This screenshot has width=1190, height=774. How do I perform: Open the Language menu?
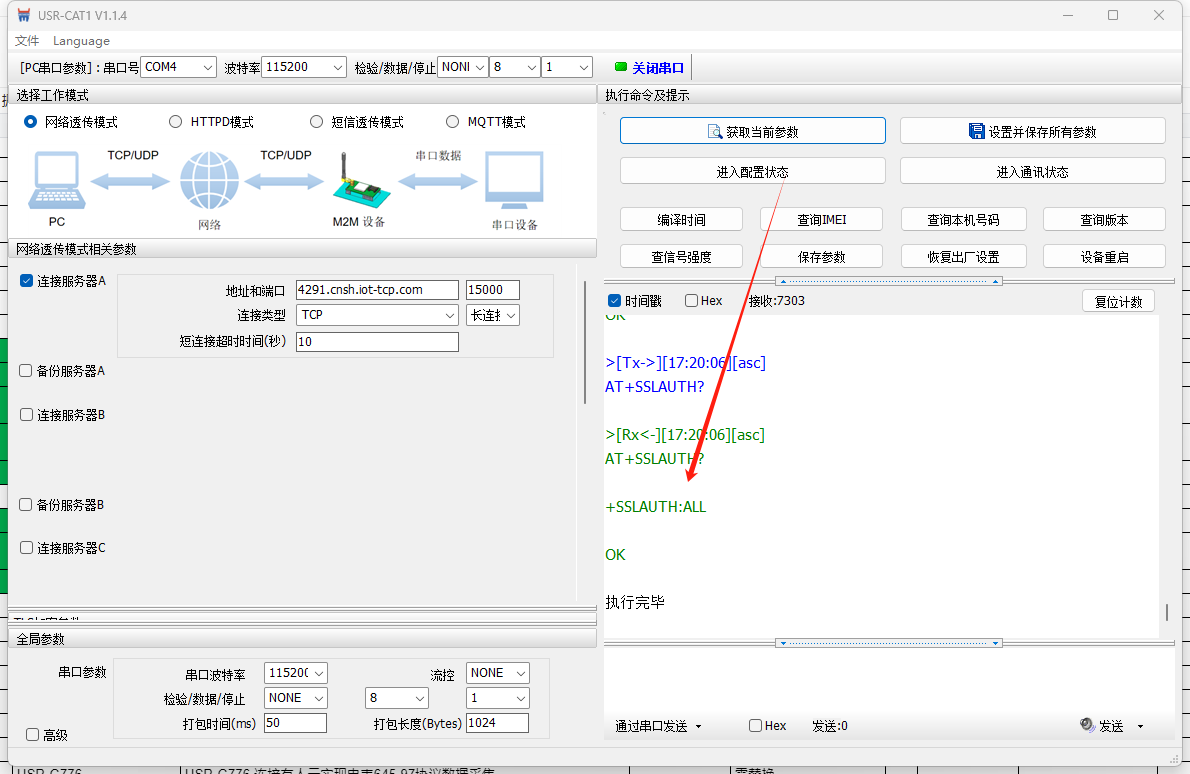point(81,41)
